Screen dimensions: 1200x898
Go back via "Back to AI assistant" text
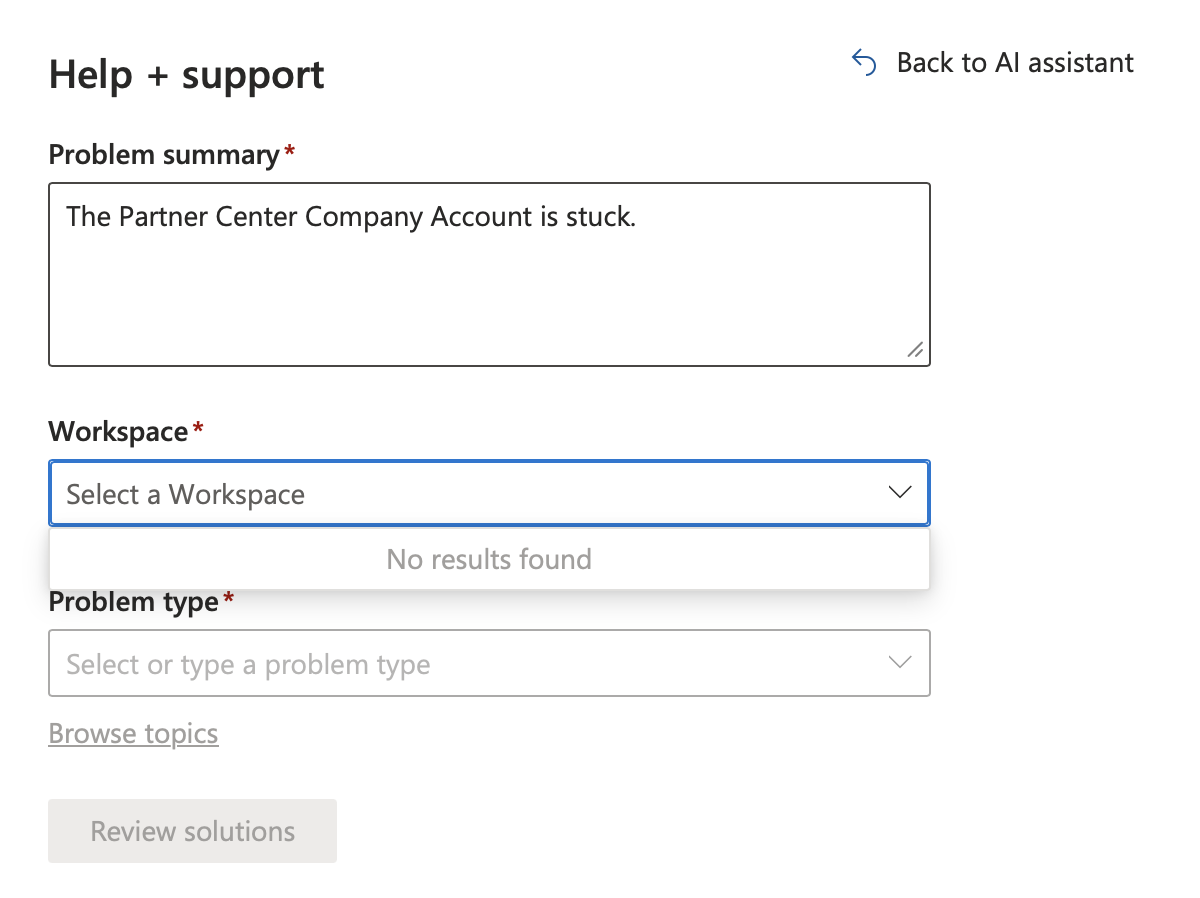click(1015, 63)
